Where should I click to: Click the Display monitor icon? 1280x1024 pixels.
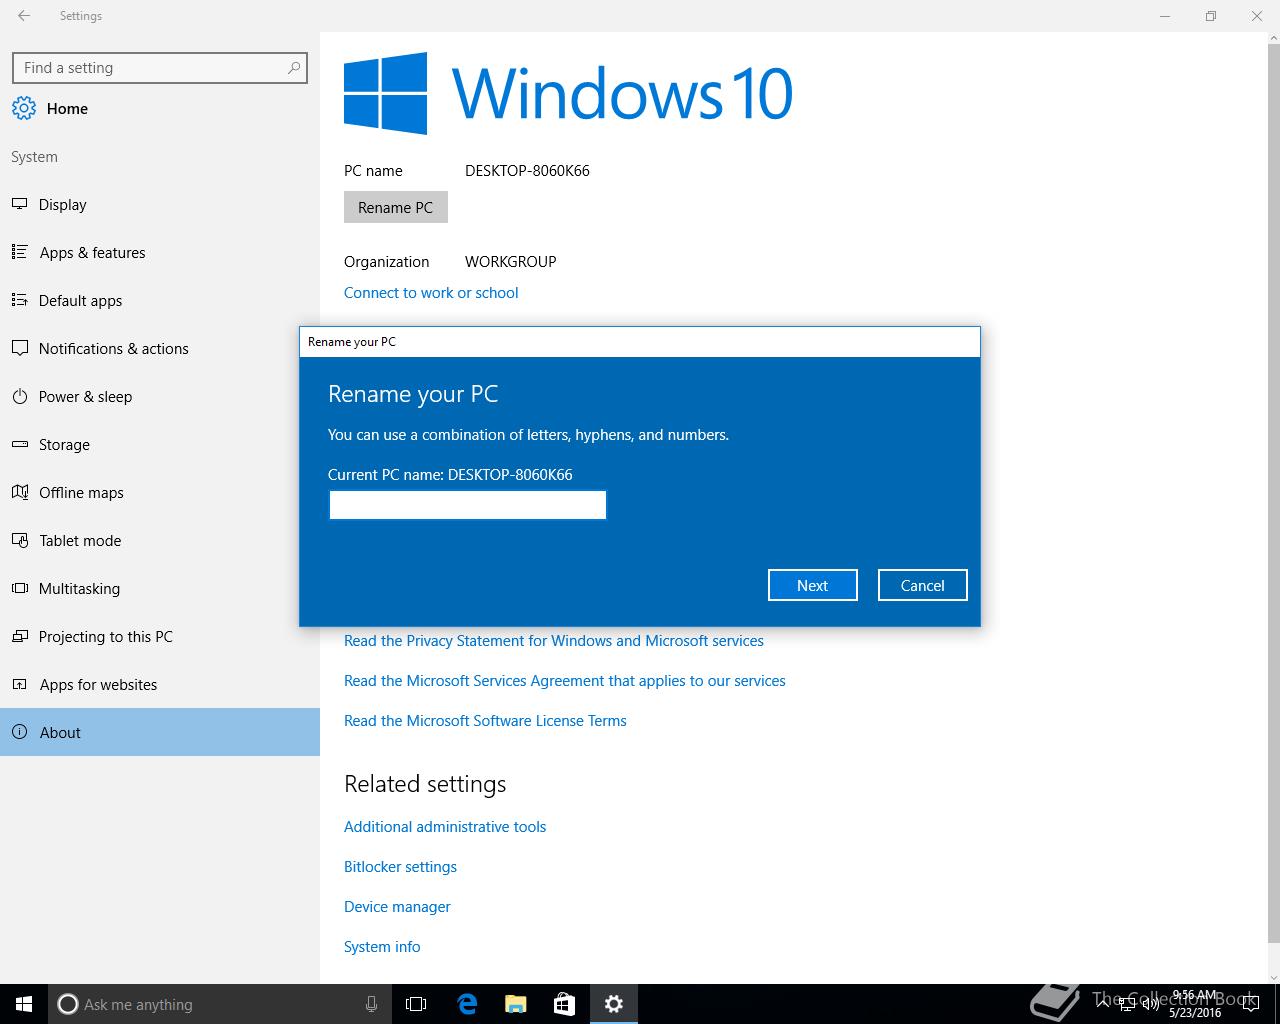(19, 204)
